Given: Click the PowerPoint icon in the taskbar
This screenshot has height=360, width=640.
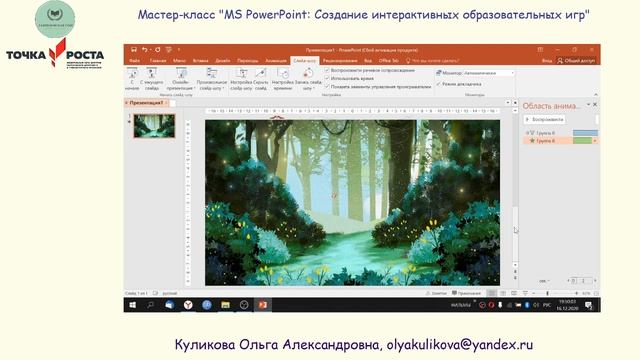Looking at the screenshot, I should tap(262, 305).
